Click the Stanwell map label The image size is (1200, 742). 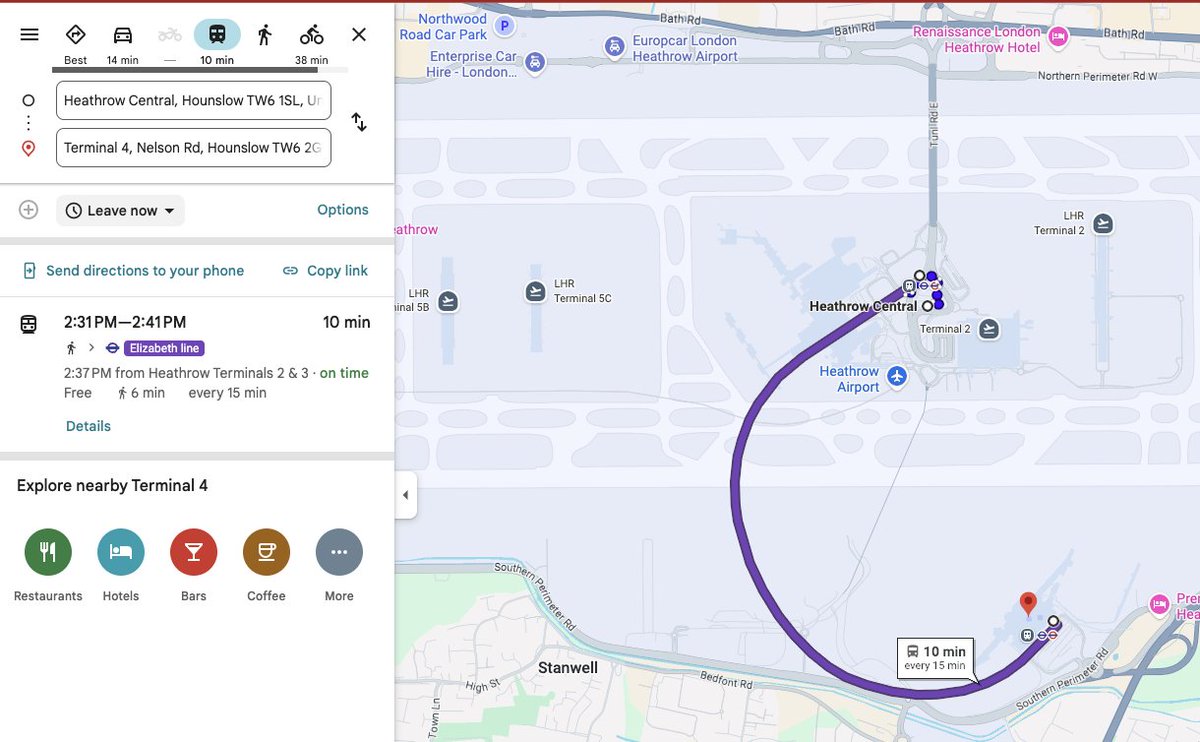[x=568, y=668]
